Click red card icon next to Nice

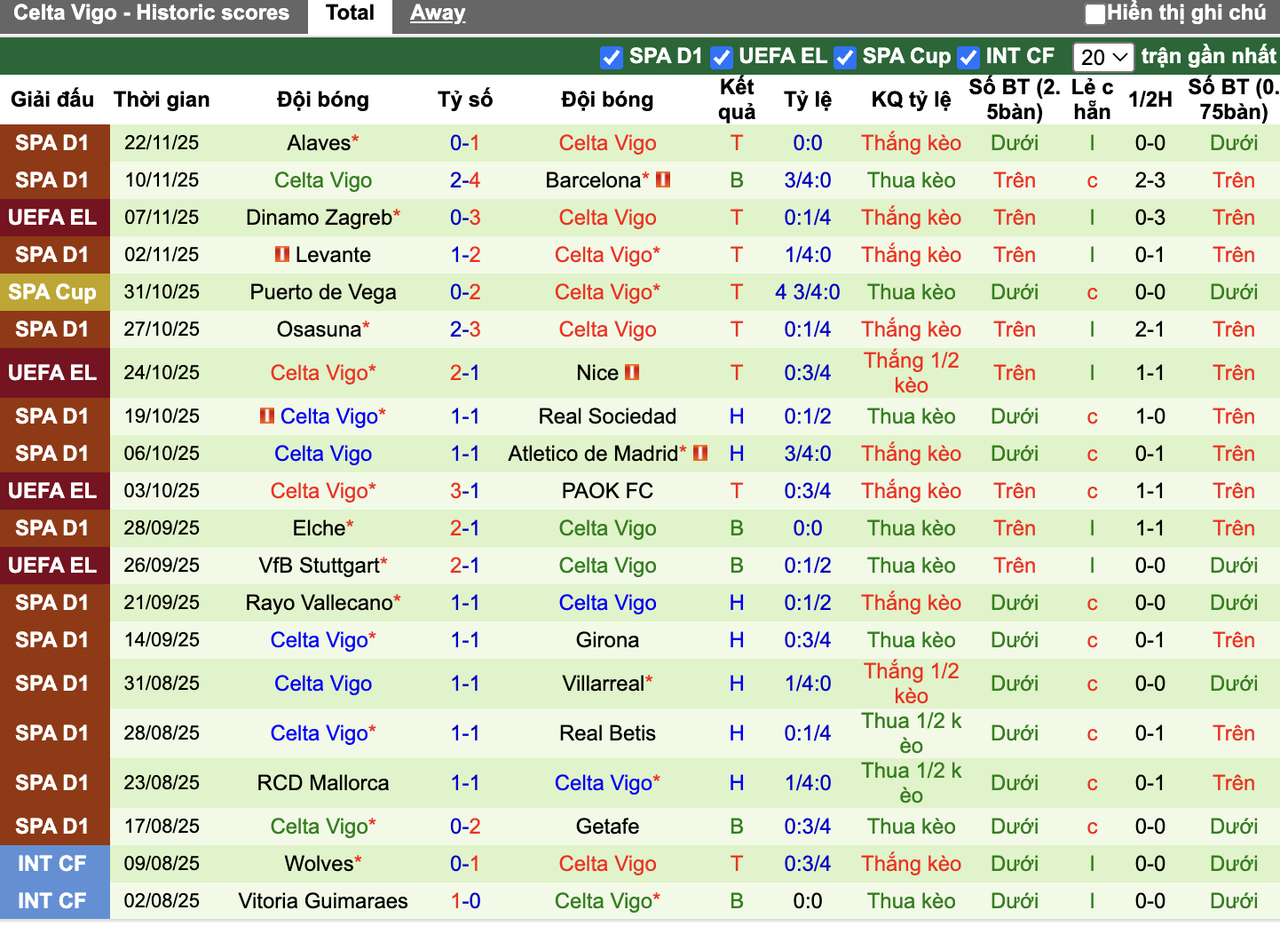pyautogui.click(x=632, y=373)
